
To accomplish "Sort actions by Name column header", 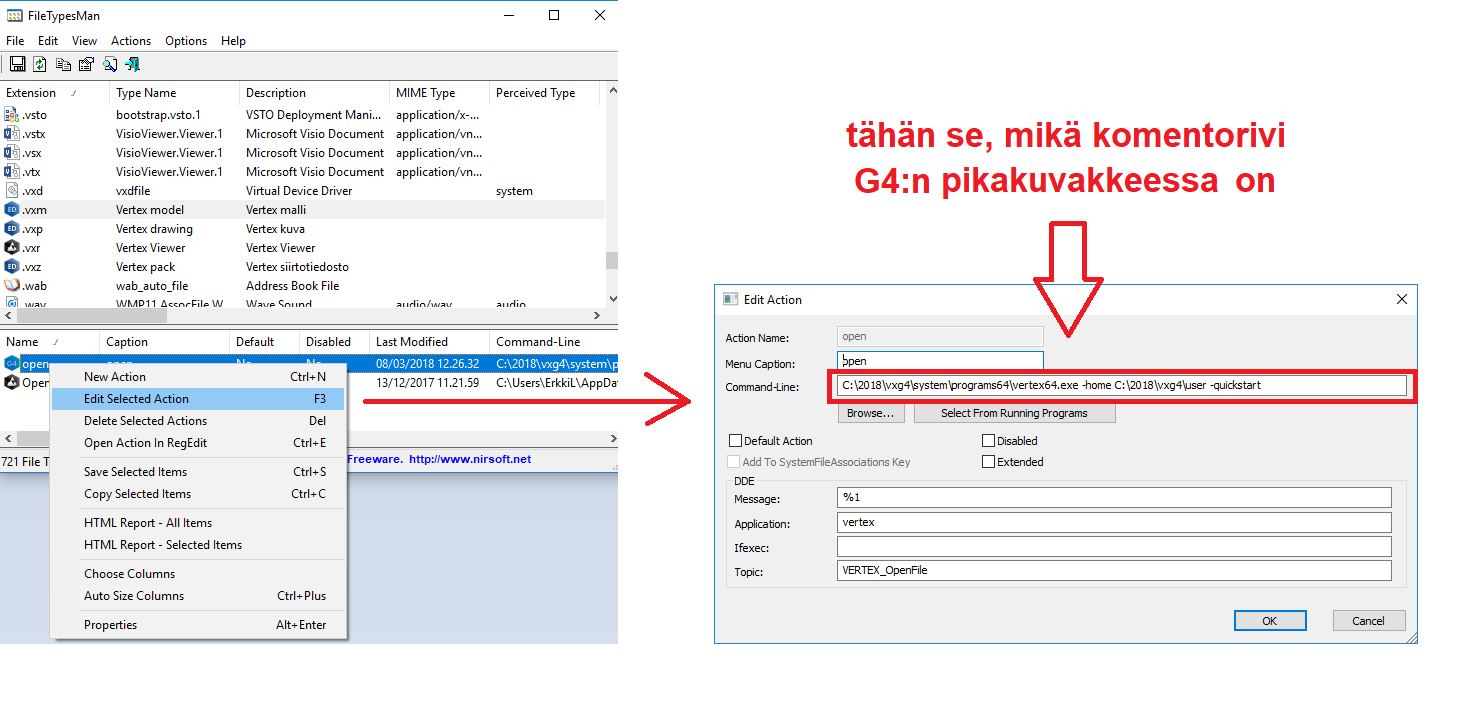I will 23,342.
